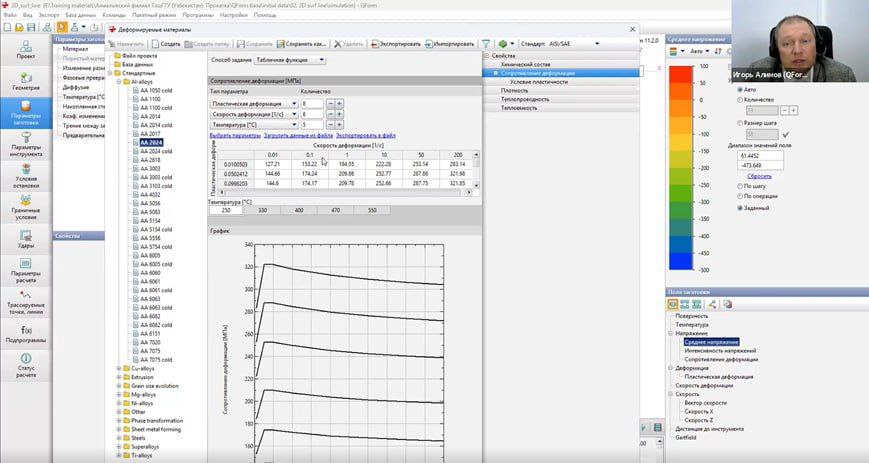
Task: Click the Сбросить link
Action: (x=759, y=175)
